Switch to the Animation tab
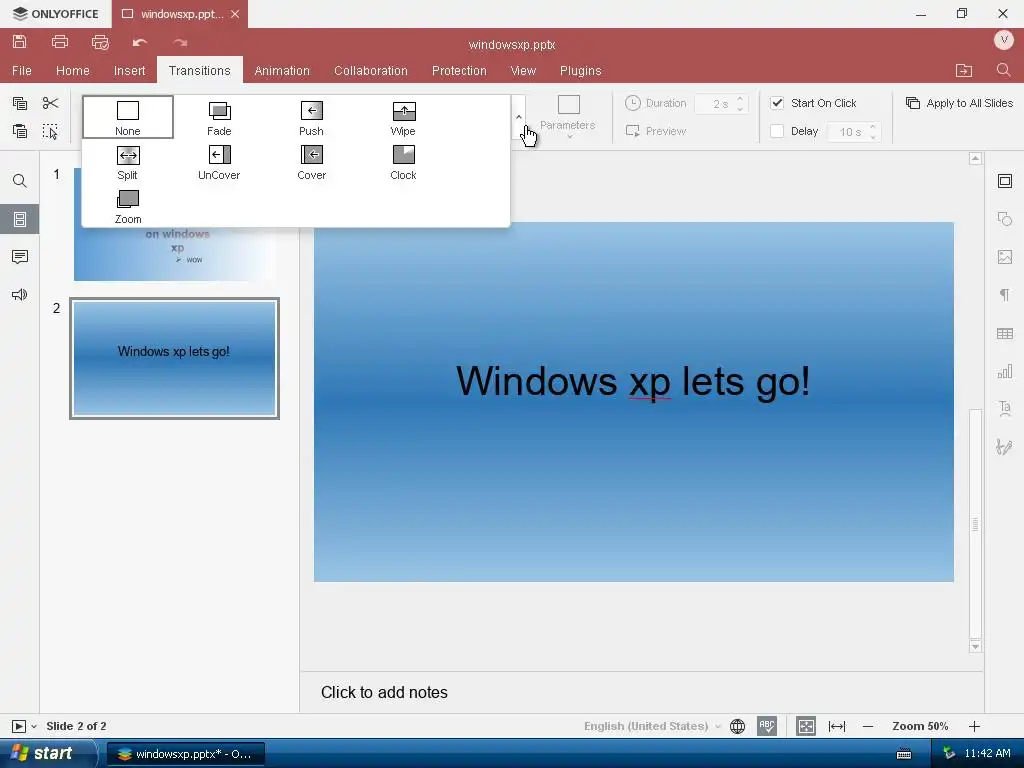This screenshot has width=1024, height=768. pyautogui.click(x=282, y=71)
